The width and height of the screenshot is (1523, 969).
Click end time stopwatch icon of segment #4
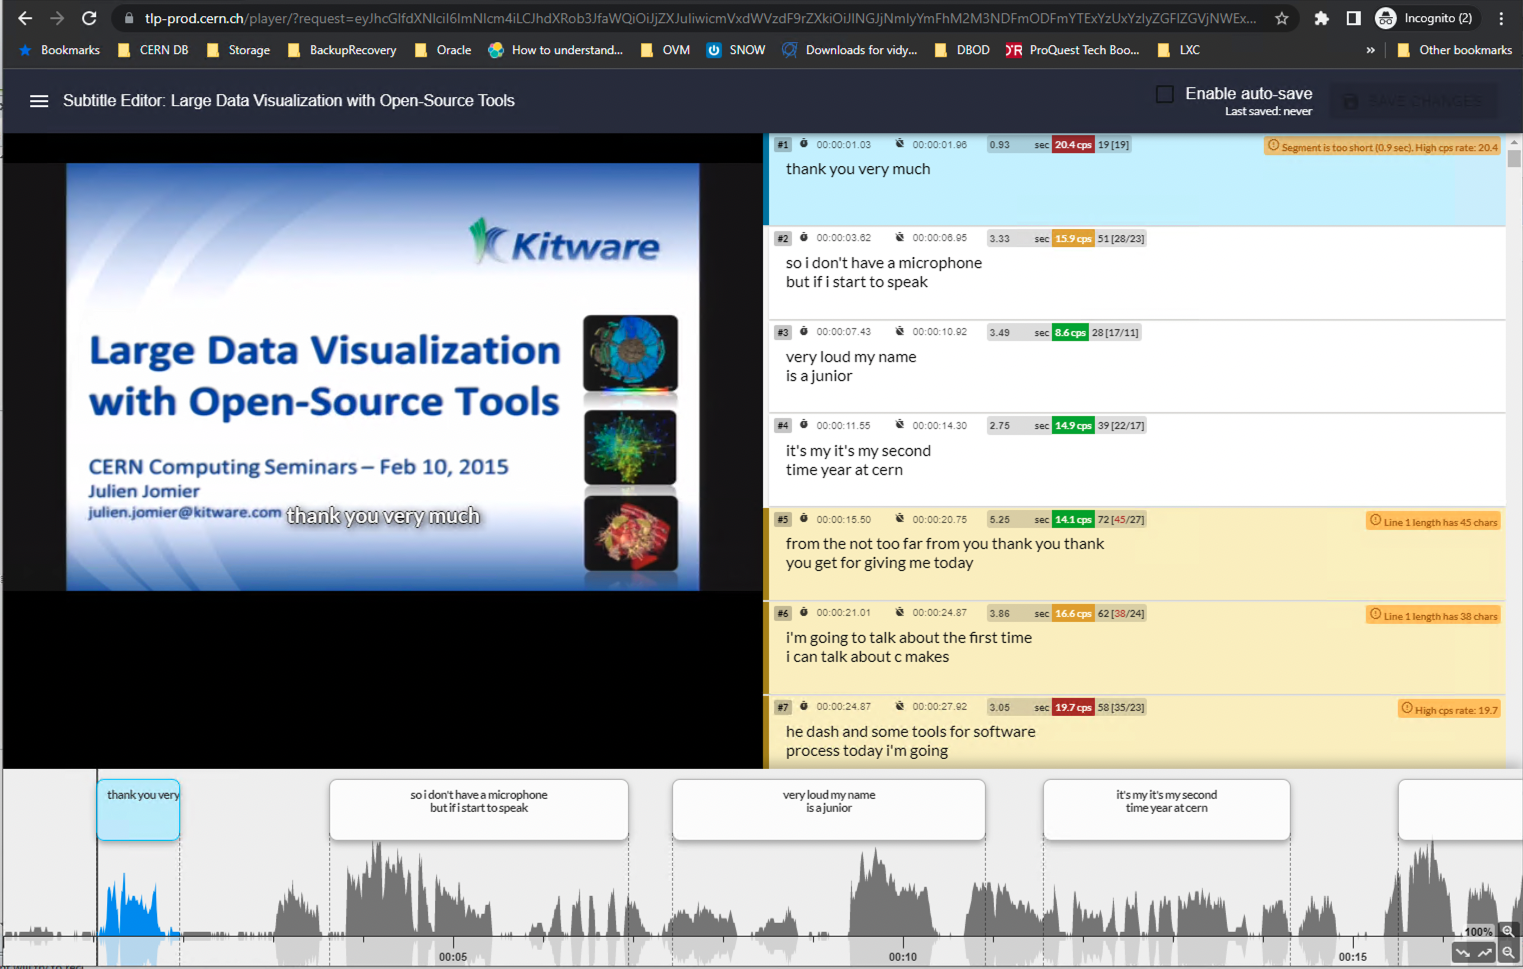900,425
